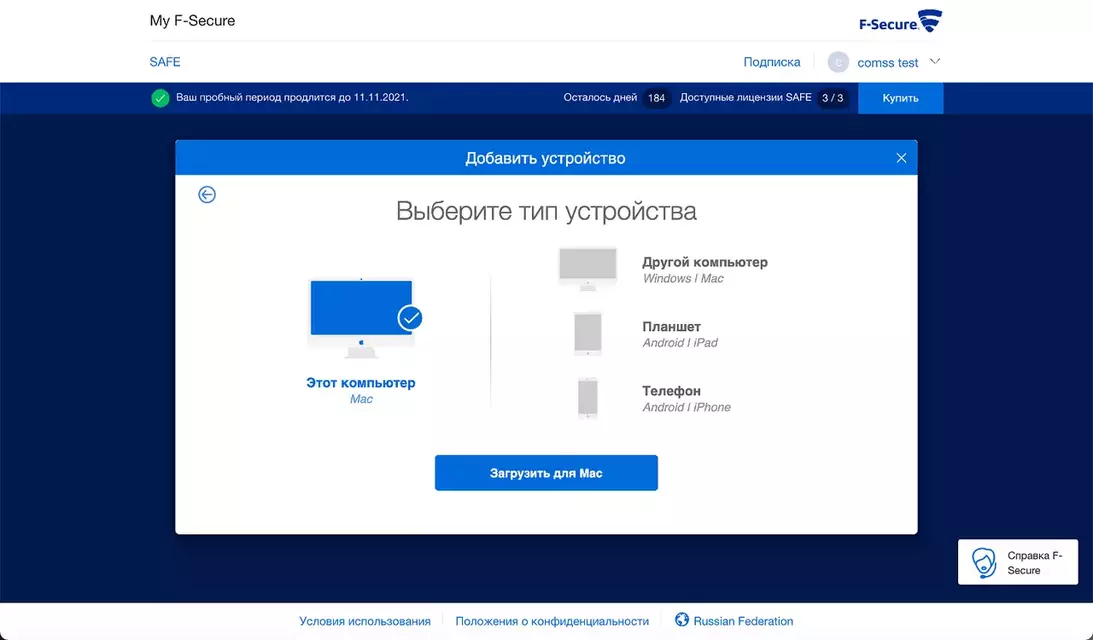The image size is (1093, 640).
Task: Select the Этот компьютер label
Action: 360,383
